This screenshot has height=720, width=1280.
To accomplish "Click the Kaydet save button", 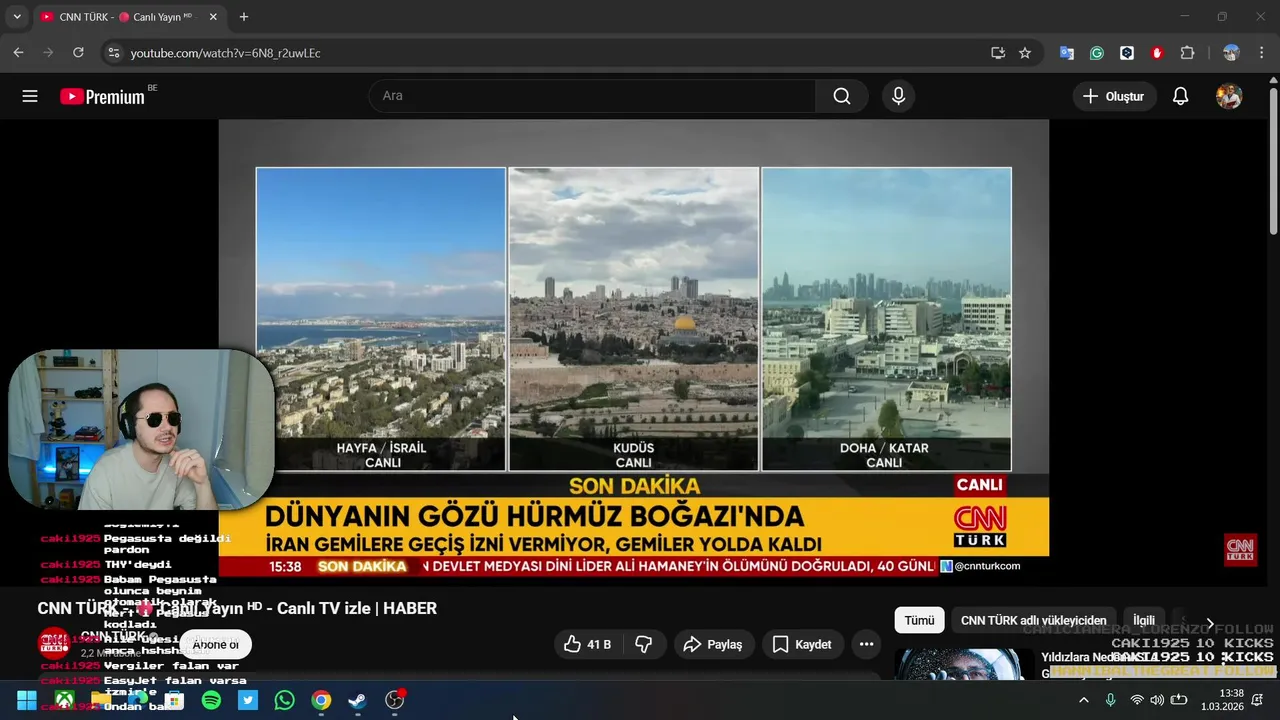I will click(802, 645).
